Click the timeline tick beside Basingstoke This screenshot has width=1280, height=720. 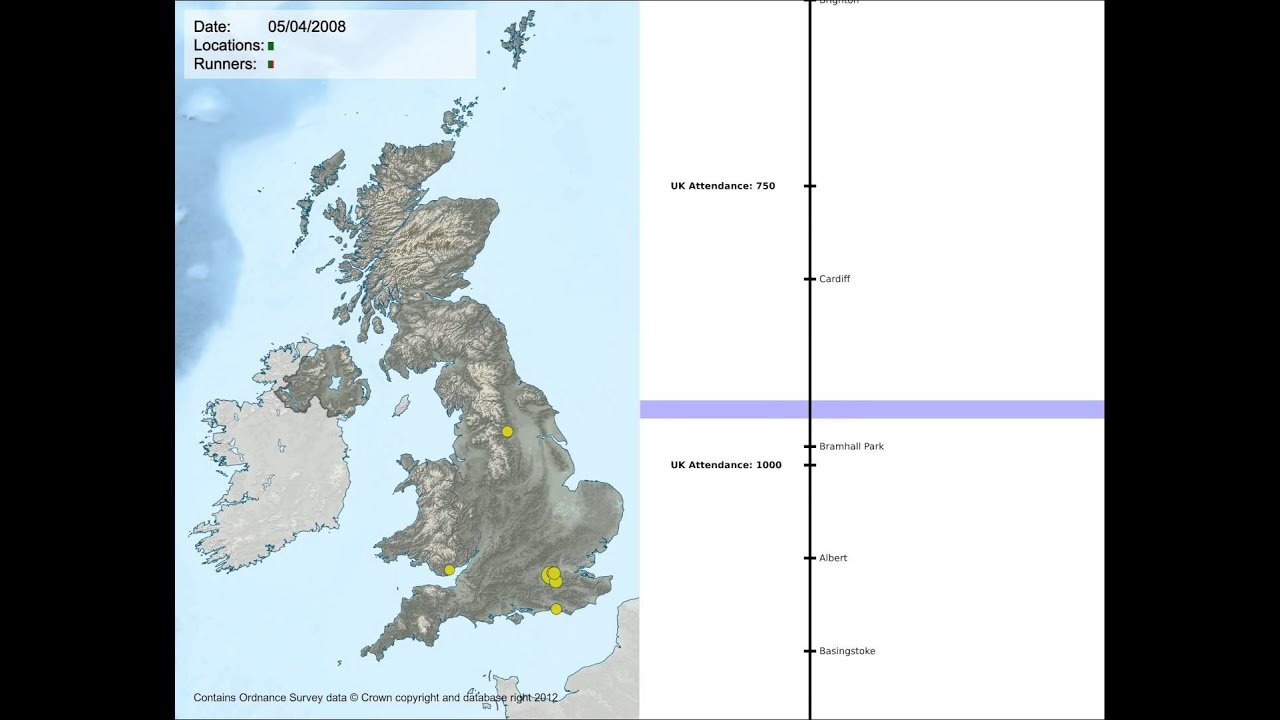click(x=810, y=651)
